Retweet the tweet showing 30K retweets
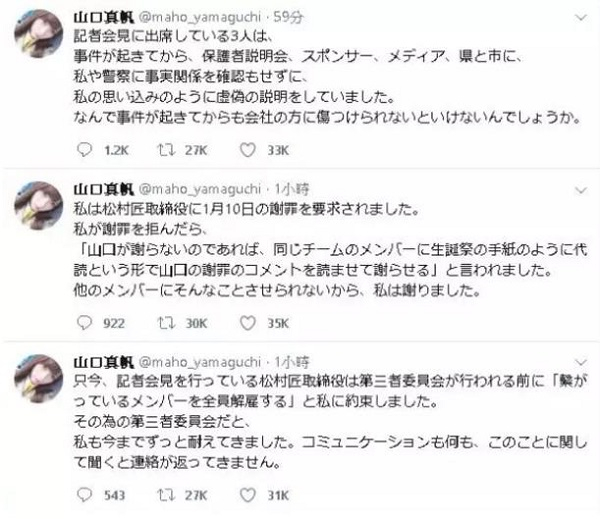Screen dimensions: 600x519 pyautogui.click(x=166, y=323)
